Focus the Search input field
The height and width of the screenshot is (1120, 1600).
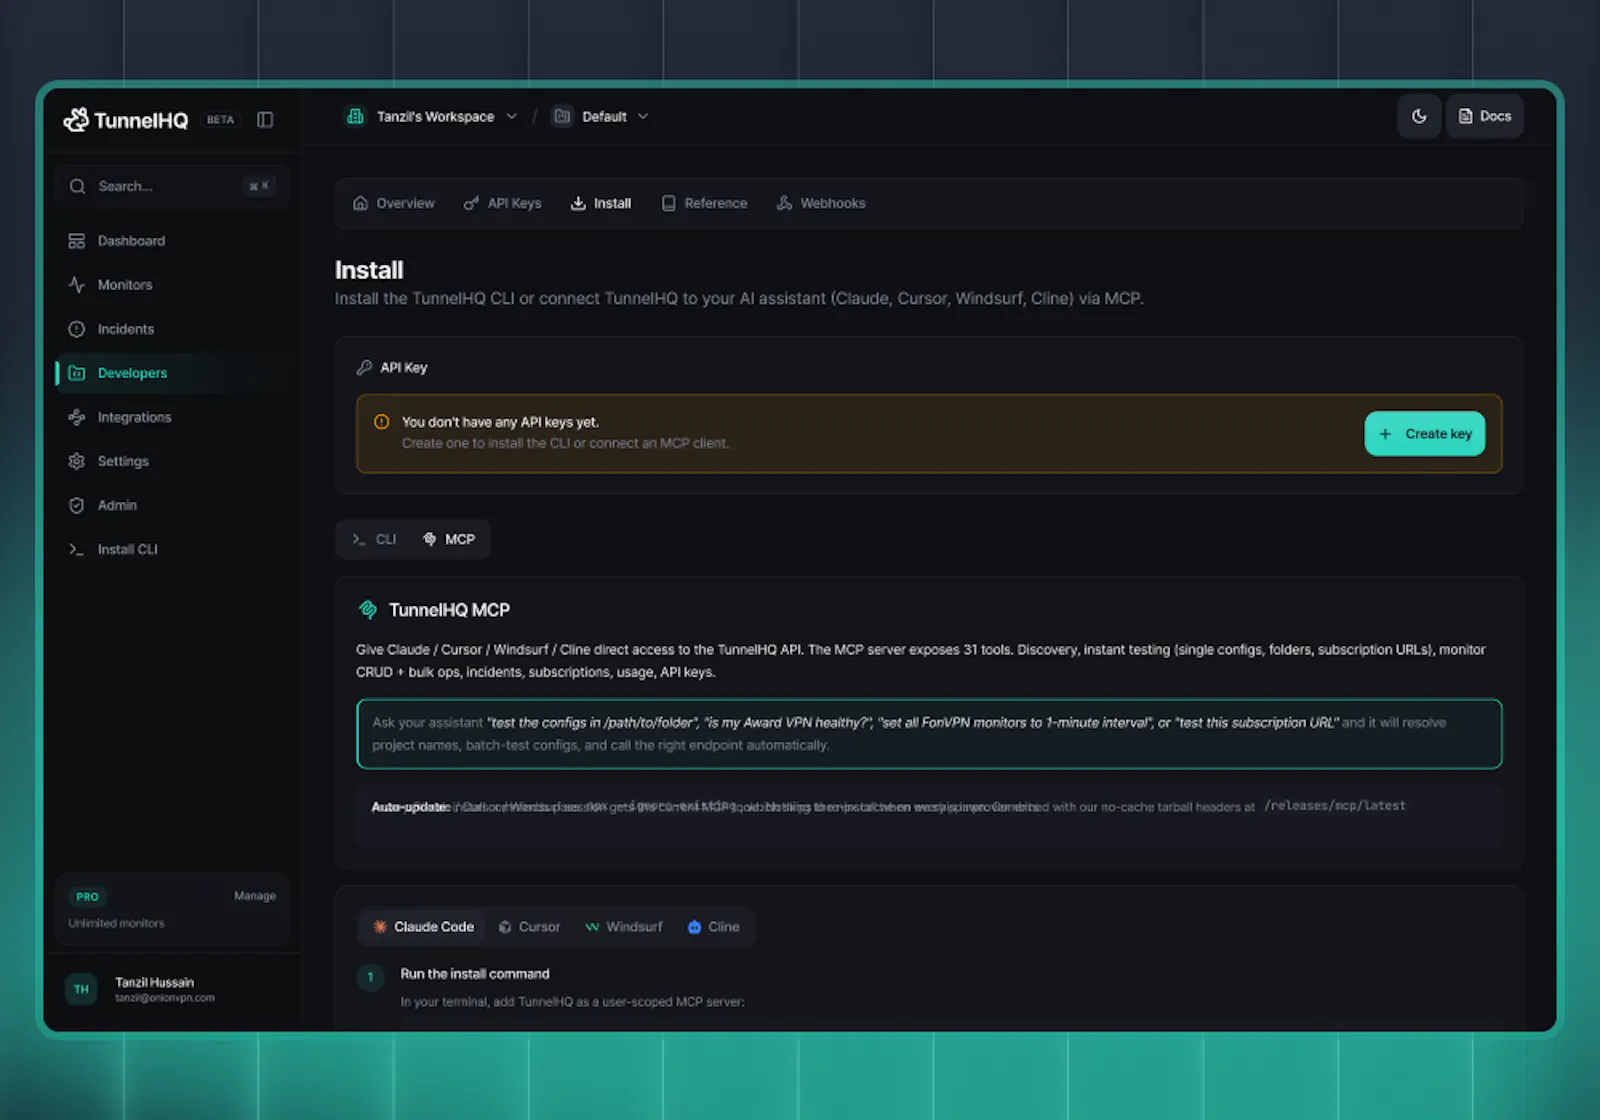(172, 186)
